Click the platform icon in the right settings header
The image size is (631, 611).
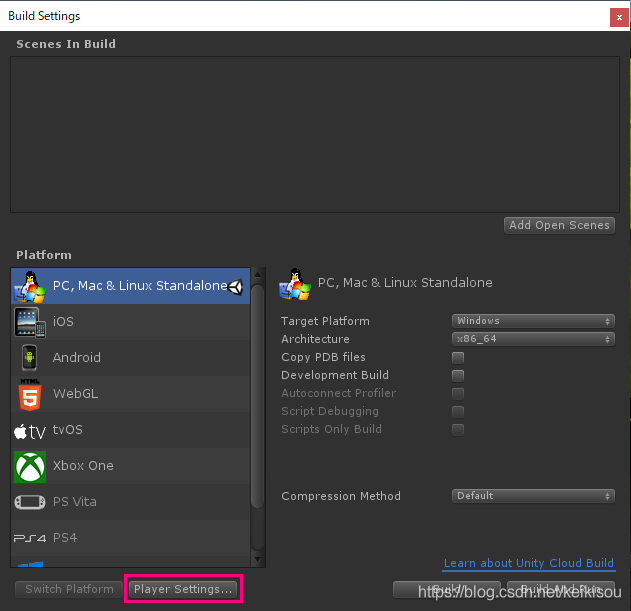click(295, 284)
